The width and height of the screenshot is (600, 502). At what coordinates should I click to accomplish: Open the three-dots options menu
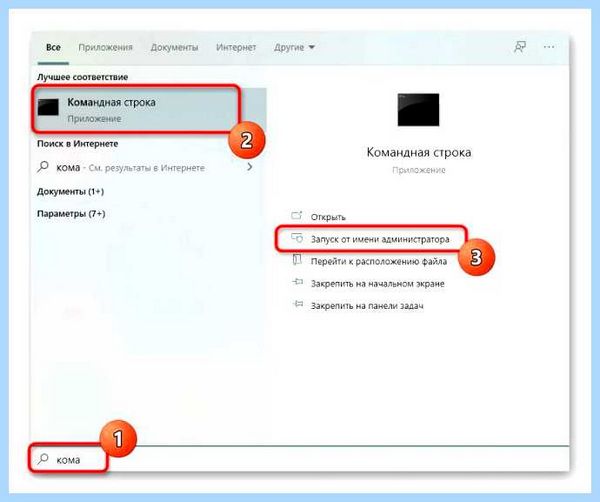(549, 47)
